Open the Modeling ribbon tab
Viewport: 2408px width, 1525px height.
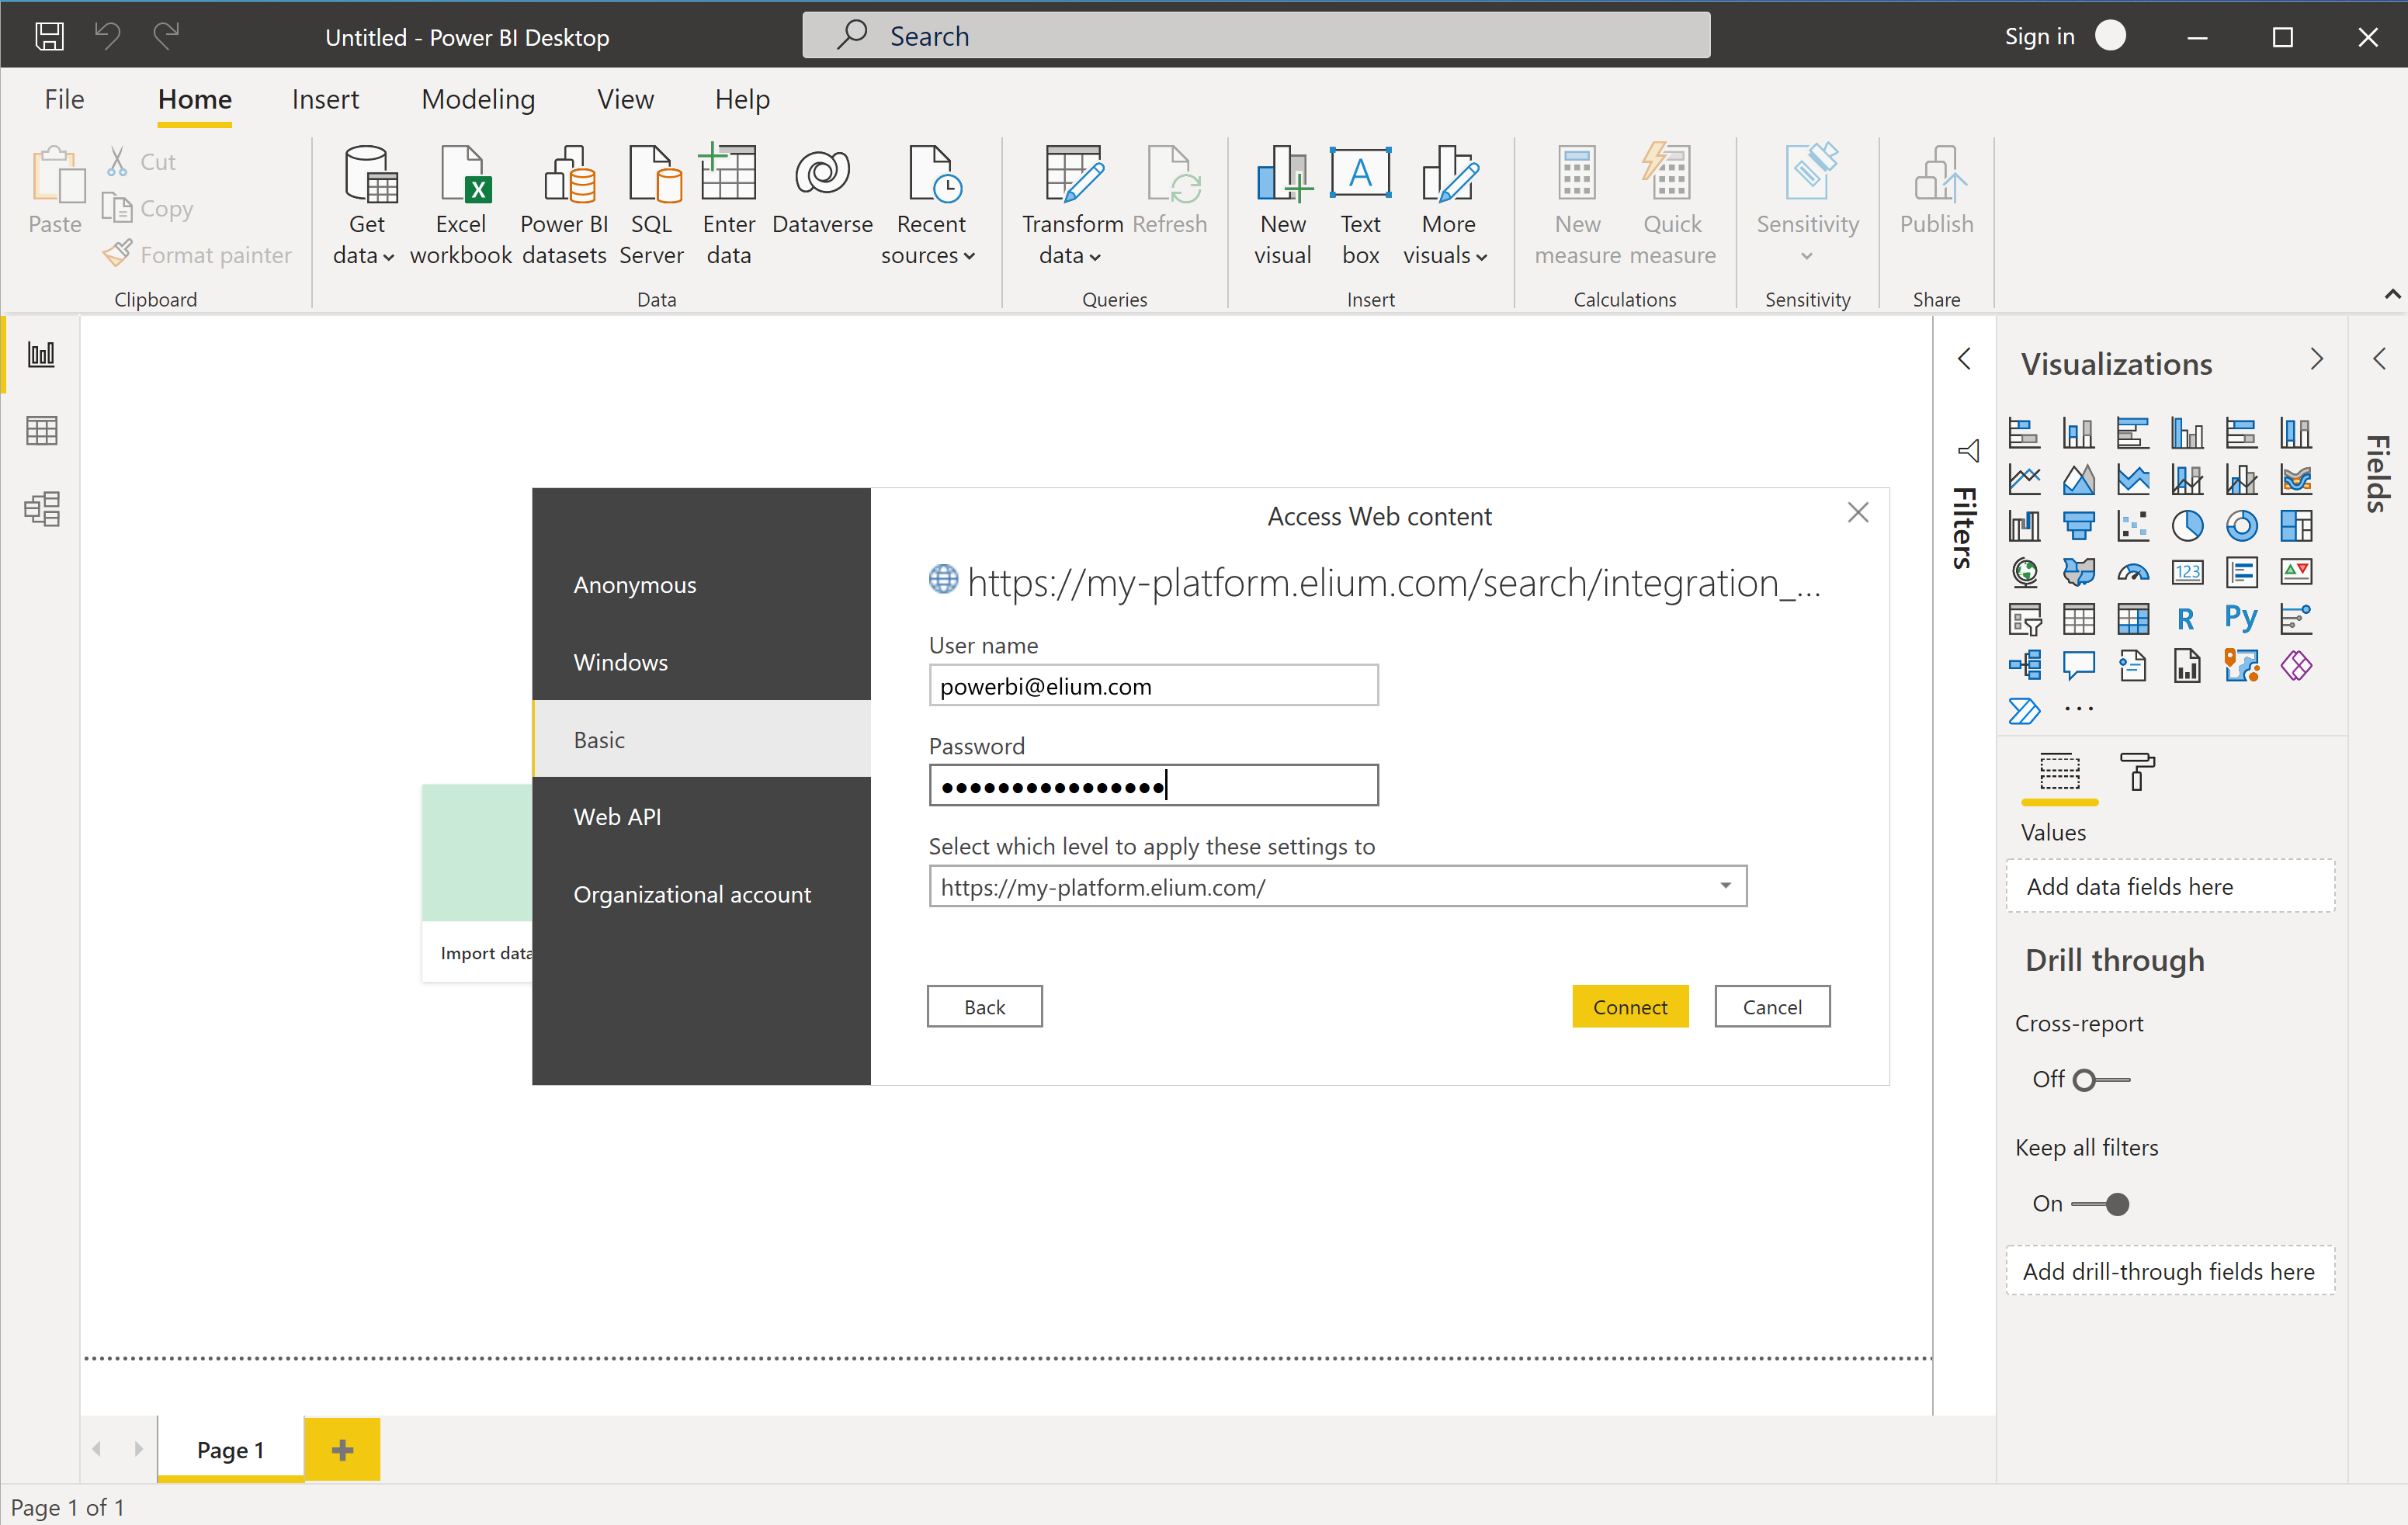point(478,99)
